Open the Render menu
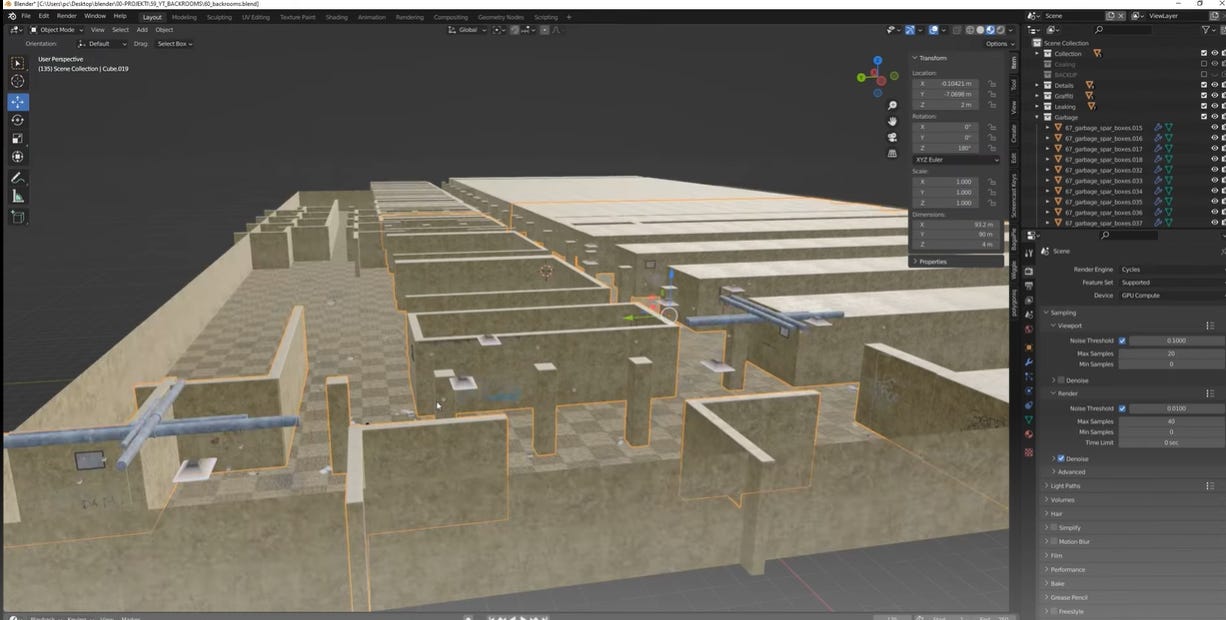This screenshot has width=1226, height=620. point(66,16)
